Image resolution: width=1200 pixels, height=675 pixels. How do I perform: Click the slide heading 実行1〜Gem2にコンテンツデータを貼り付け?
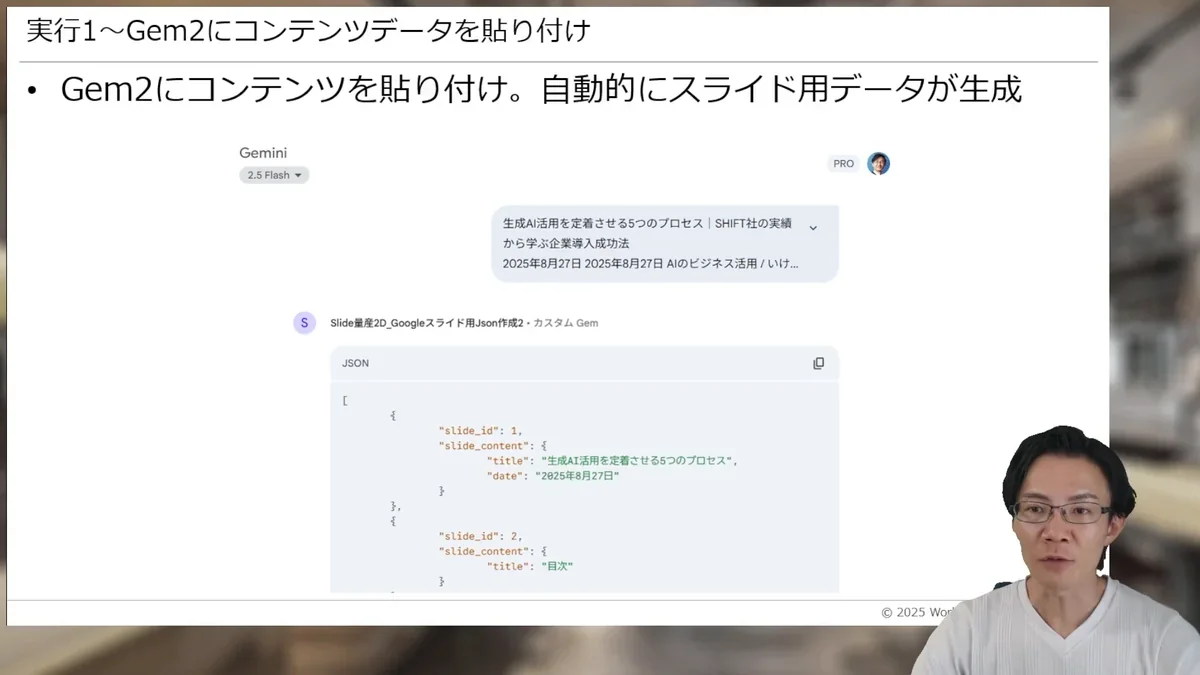[x=308, y=31]
